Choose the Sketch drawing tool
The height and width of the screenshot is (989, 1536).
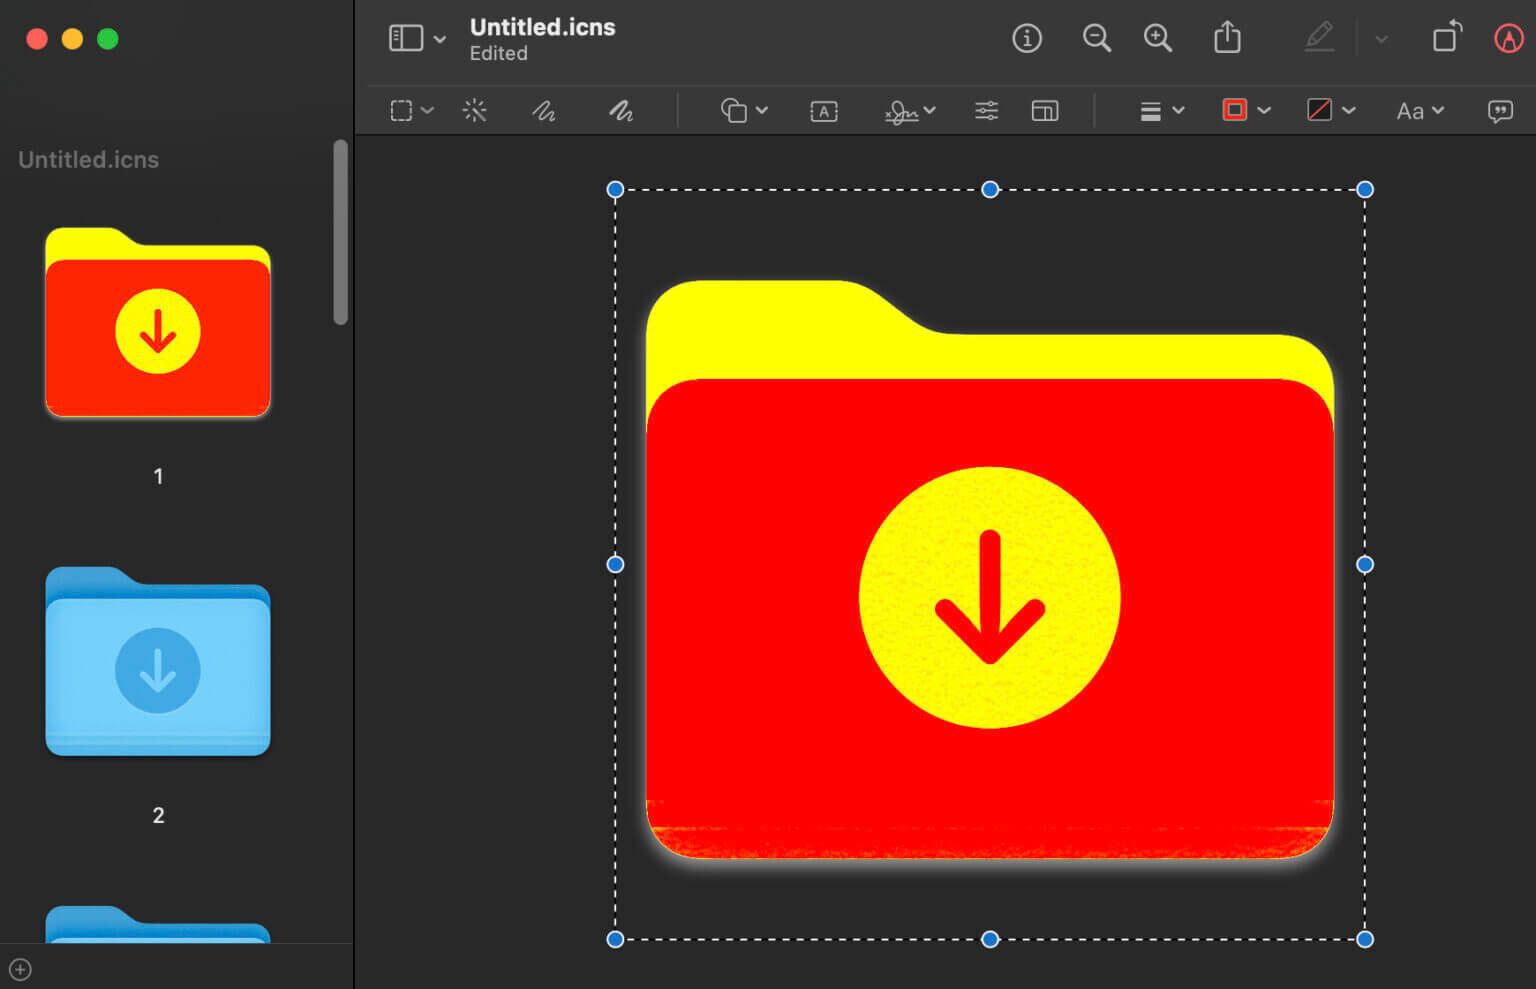pos(543,111)
